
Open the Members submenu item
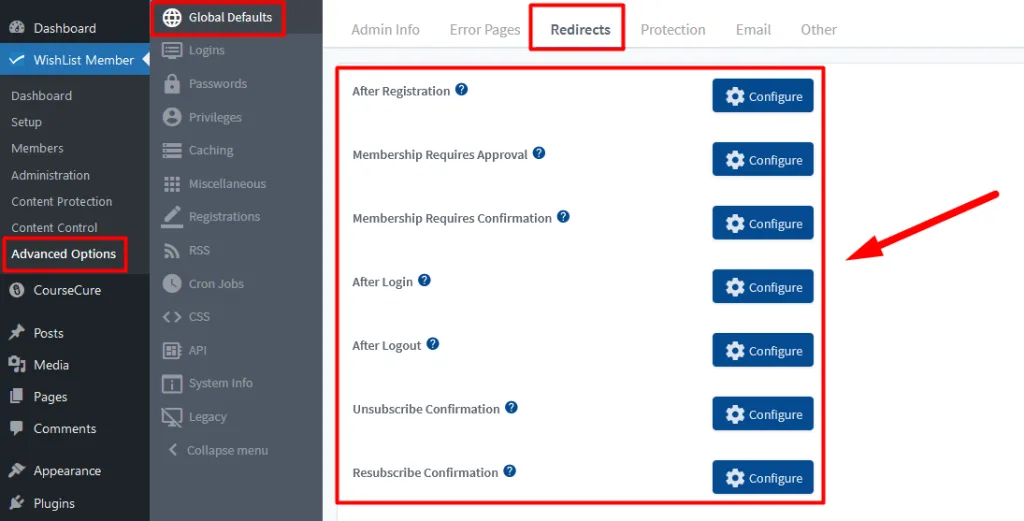(x=37, y=148)
